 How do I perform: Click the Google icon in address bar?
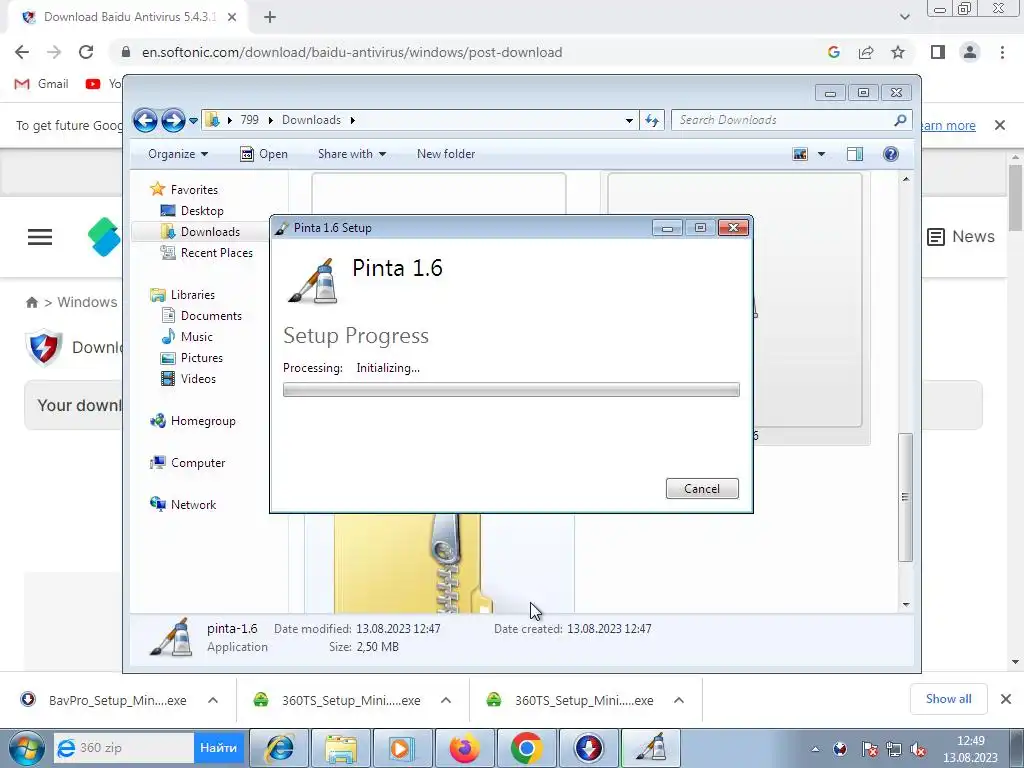(833, 52)
